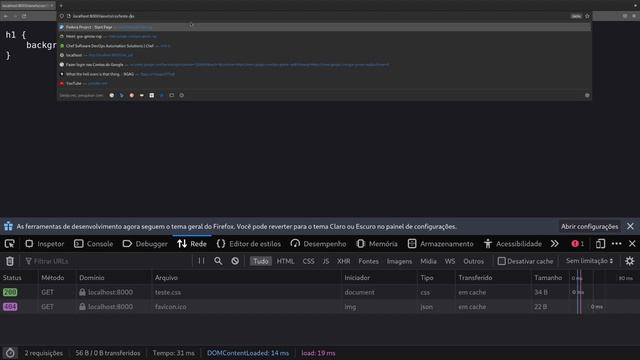Click the gift icon in notification bar

[x=8, y=226]
